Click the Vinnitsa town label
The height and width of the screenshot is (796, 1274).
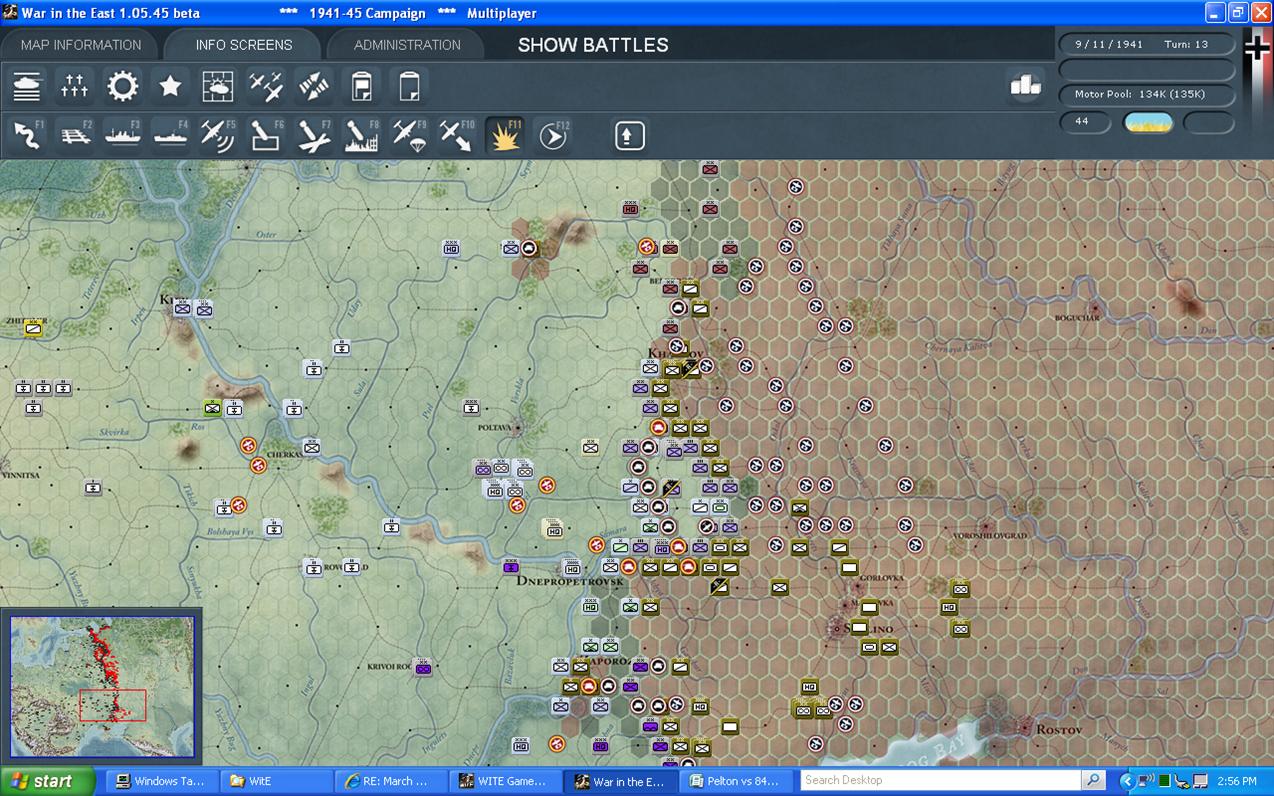click(21, 477)
